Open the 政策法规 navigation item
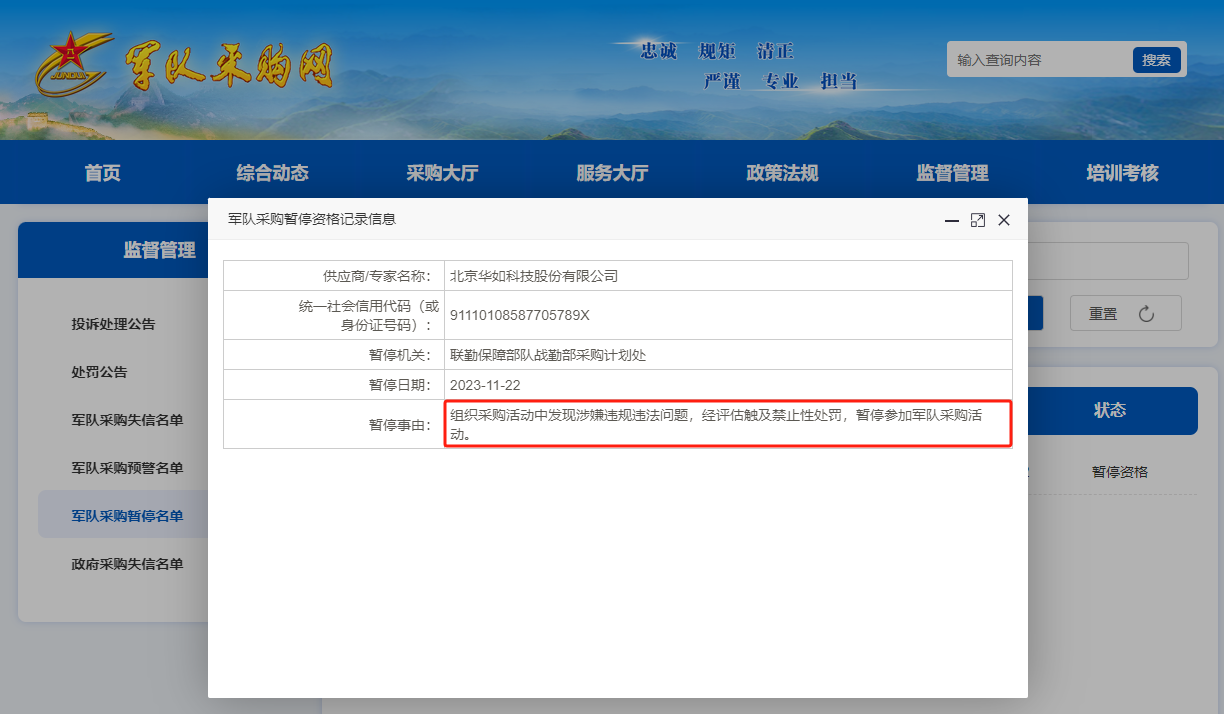Viewport: 1224px width, 714px height. click(782, 173)
